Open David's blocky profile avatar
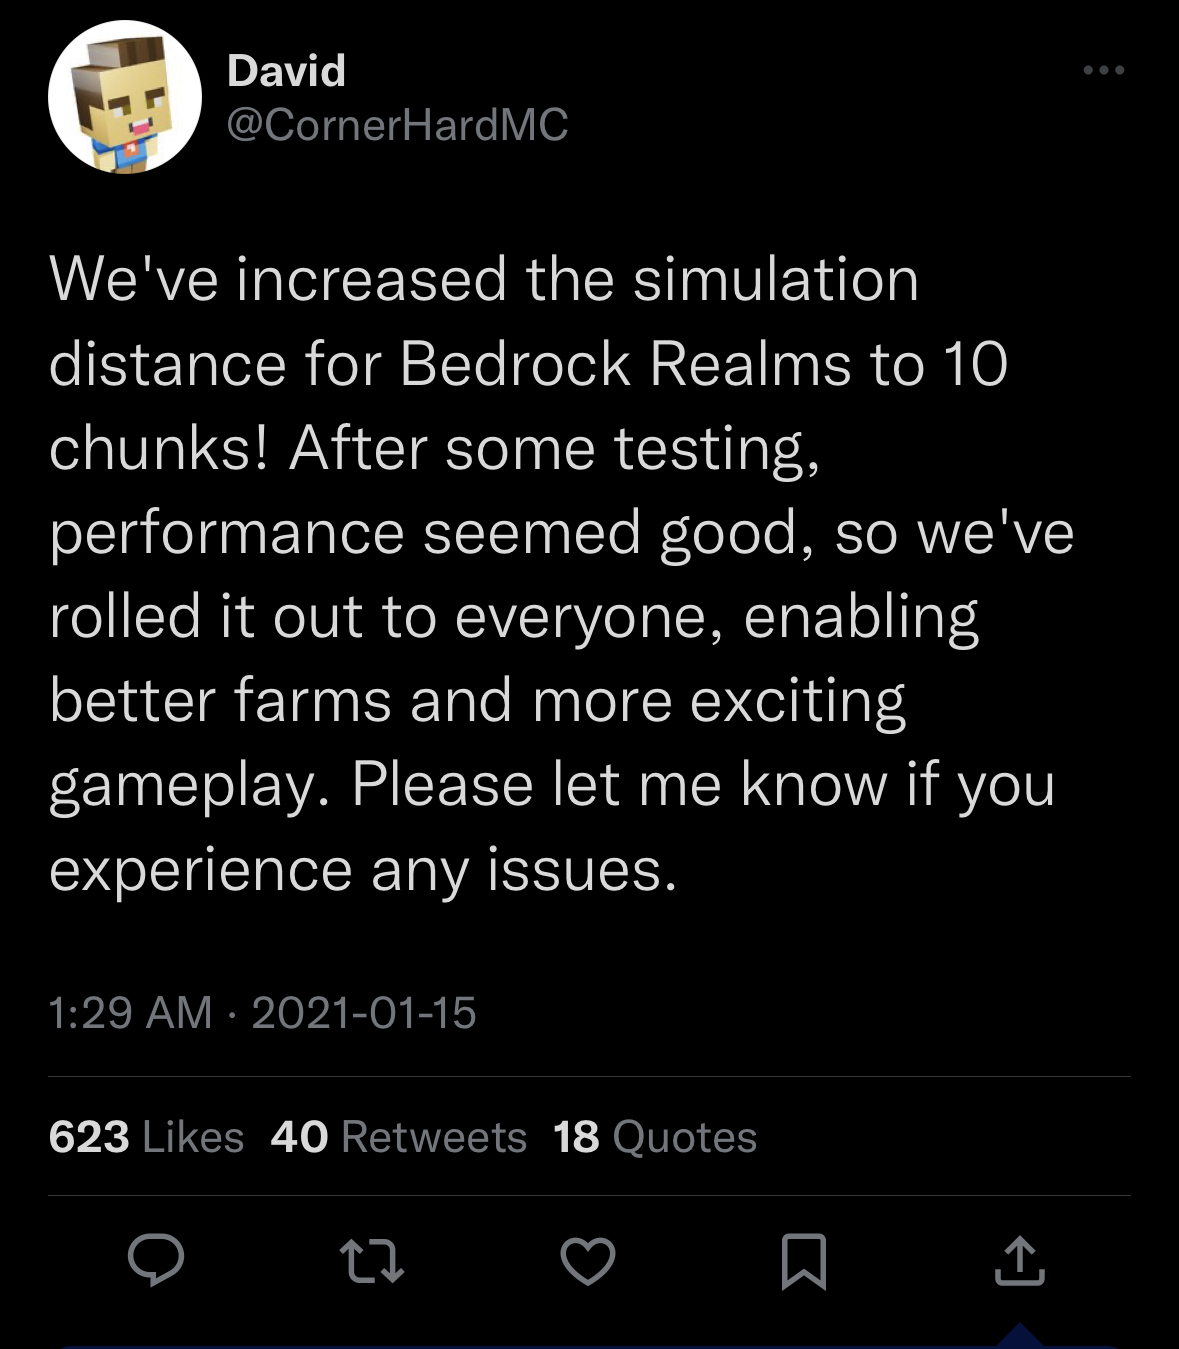Image resolution: width=1179 pixels, height=1349 pixels. click(125, 98)
